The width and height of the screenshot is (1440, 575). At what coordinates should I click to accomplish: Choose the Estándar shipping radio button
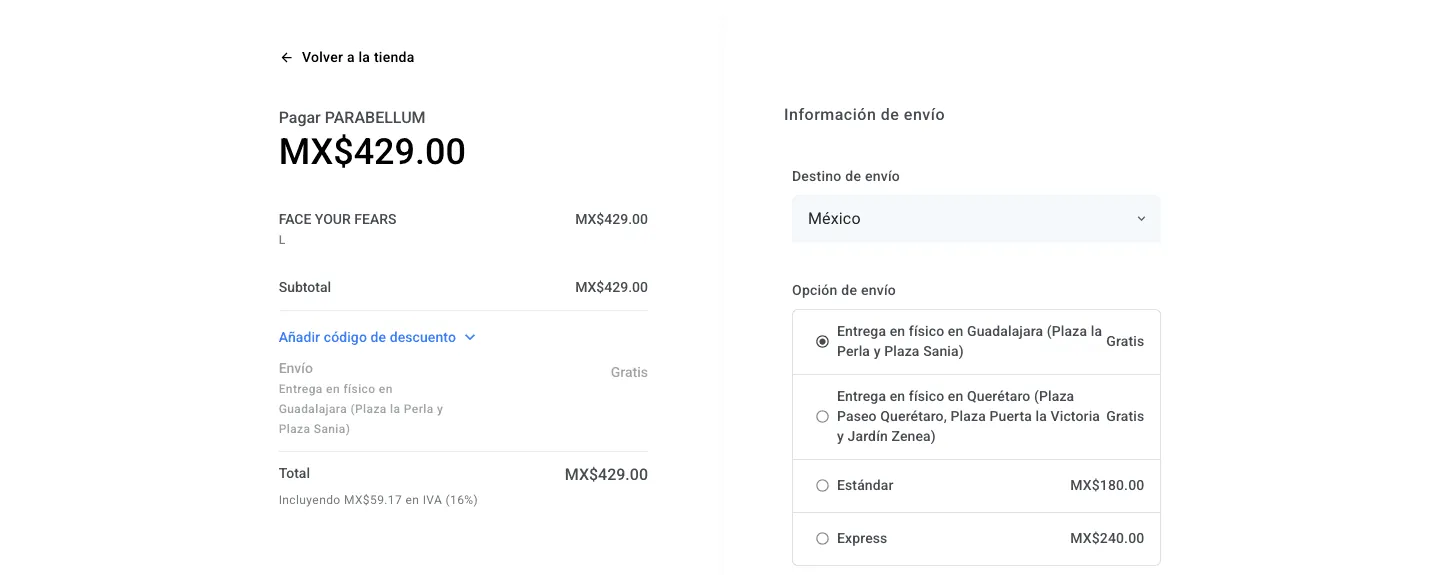click(x=822, y=486)
